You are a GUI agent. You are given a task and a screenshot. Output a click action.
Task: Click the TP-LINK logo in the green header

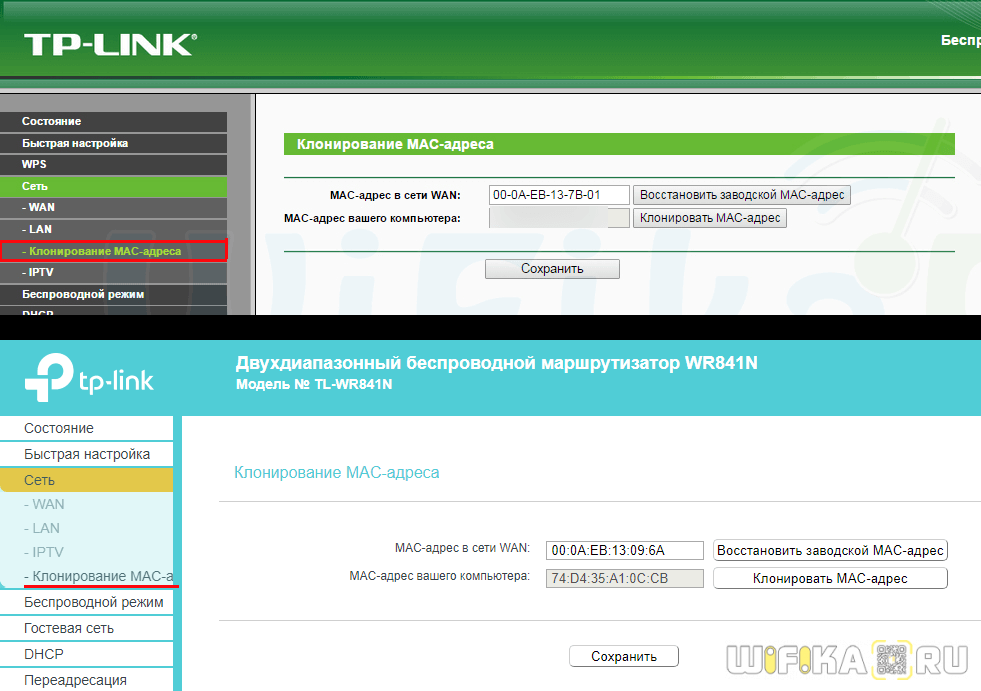click(110, 44)
